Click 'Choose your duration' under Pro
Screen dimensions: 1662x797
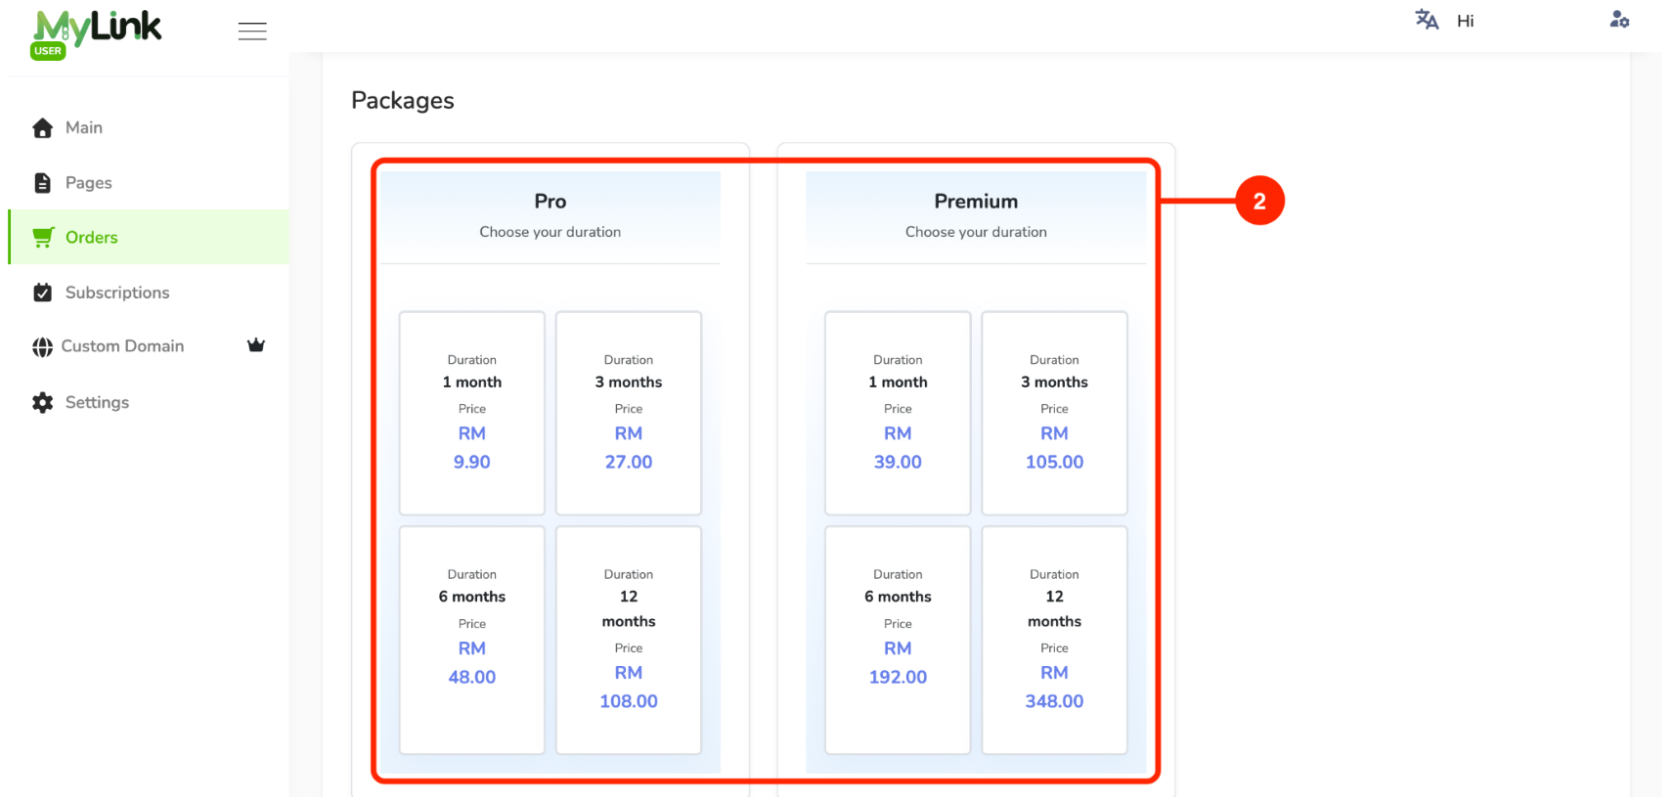pos(550,232)
